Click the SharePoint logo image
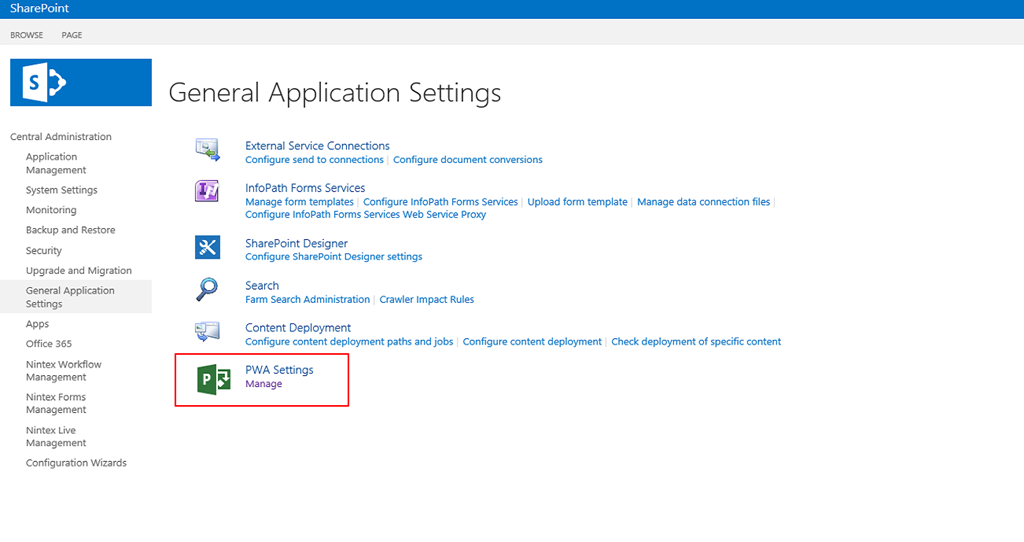 point(81,82)
